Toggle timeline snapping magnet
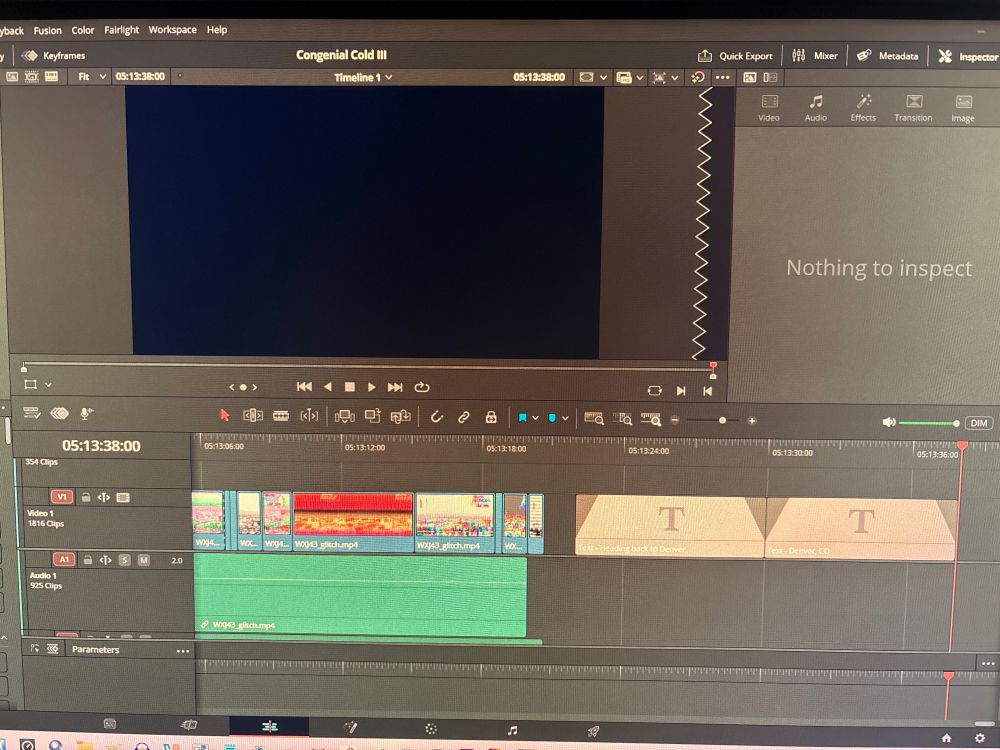1000x750 pixels. pos(436,417)
